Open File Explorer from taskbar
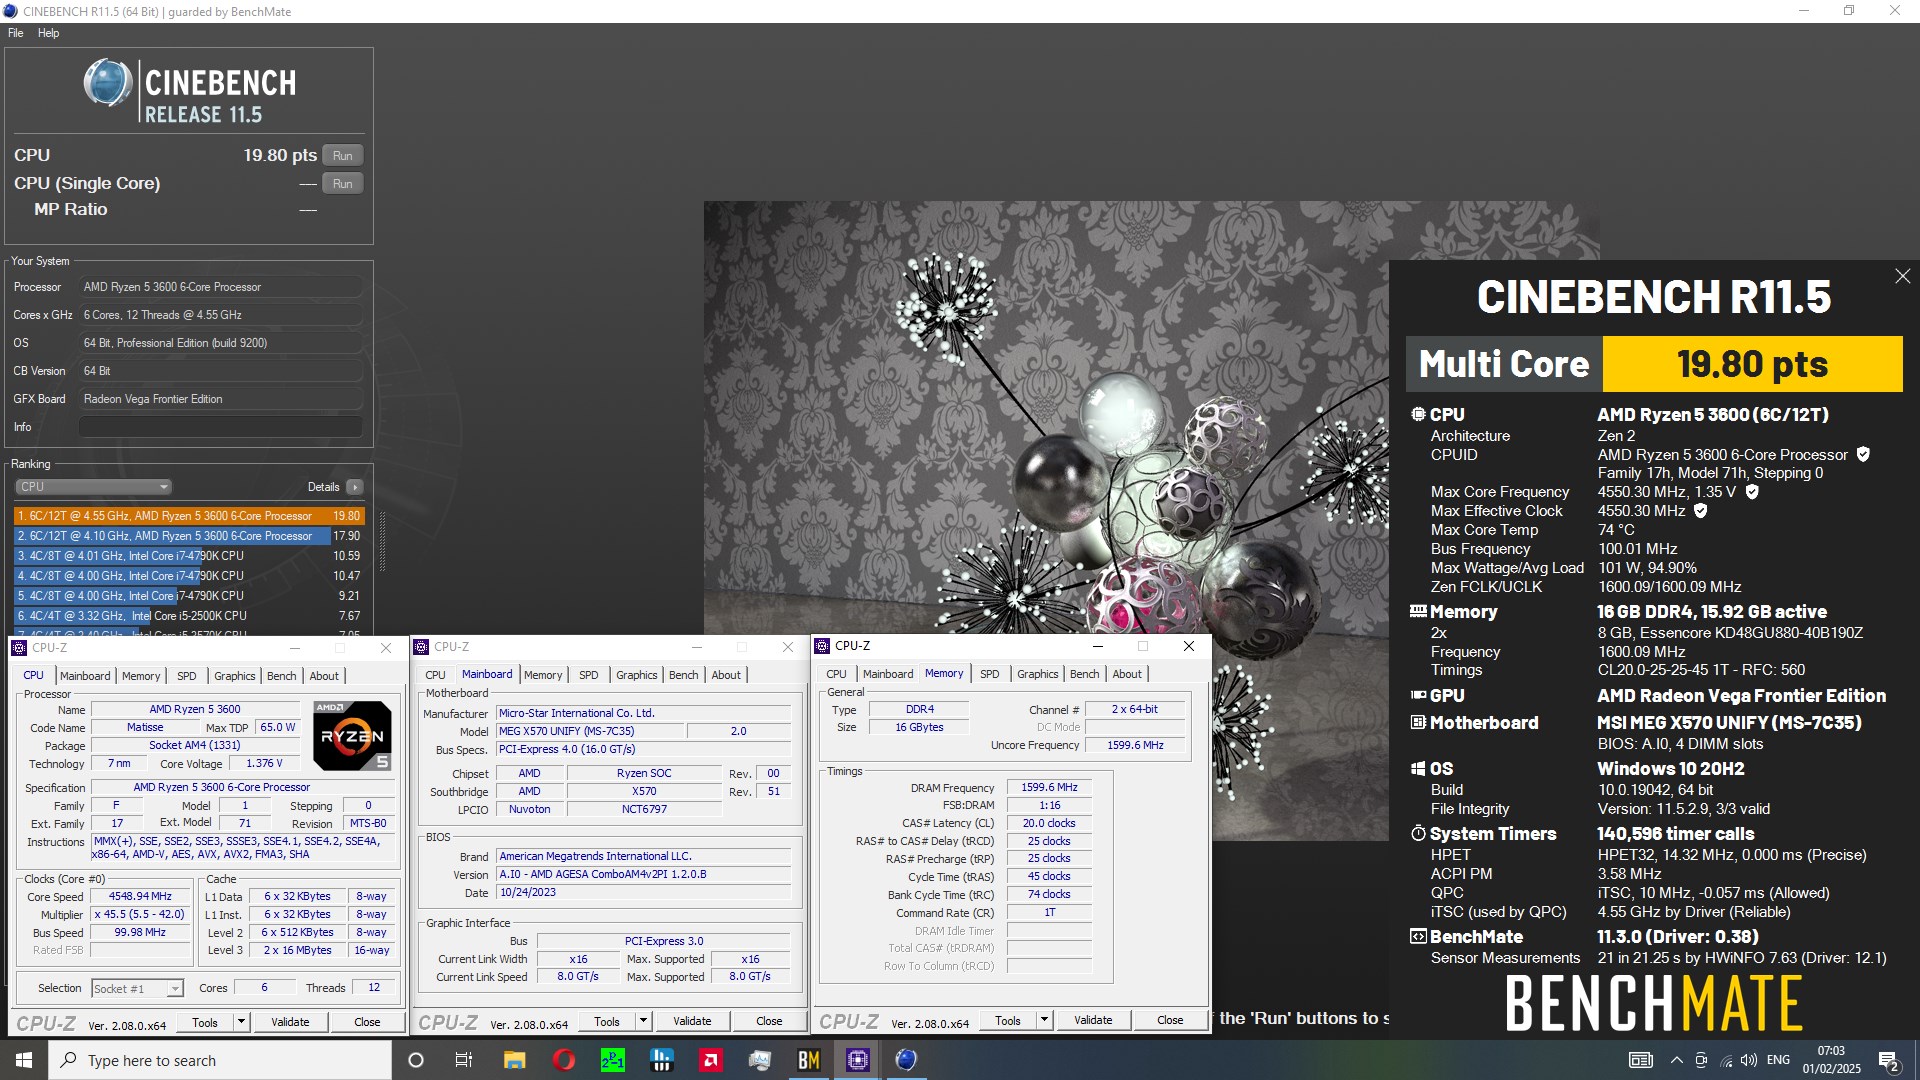Screen dimensions: 1920x1080 pyautogui.click(x=514, y=1060)
